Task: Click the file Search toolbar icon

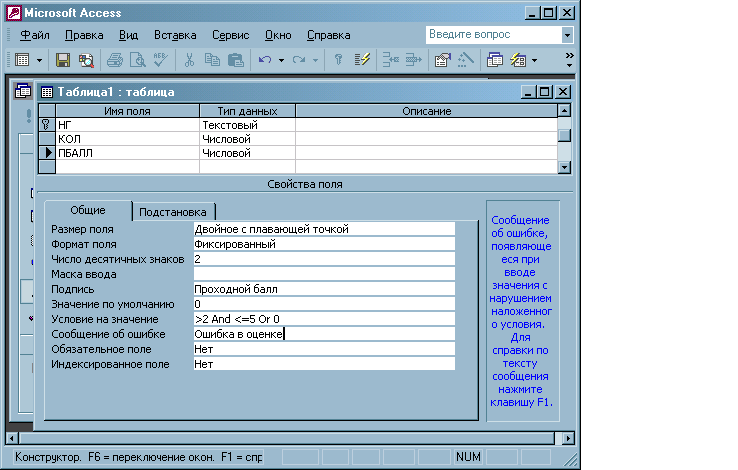Action: point(86,60)
